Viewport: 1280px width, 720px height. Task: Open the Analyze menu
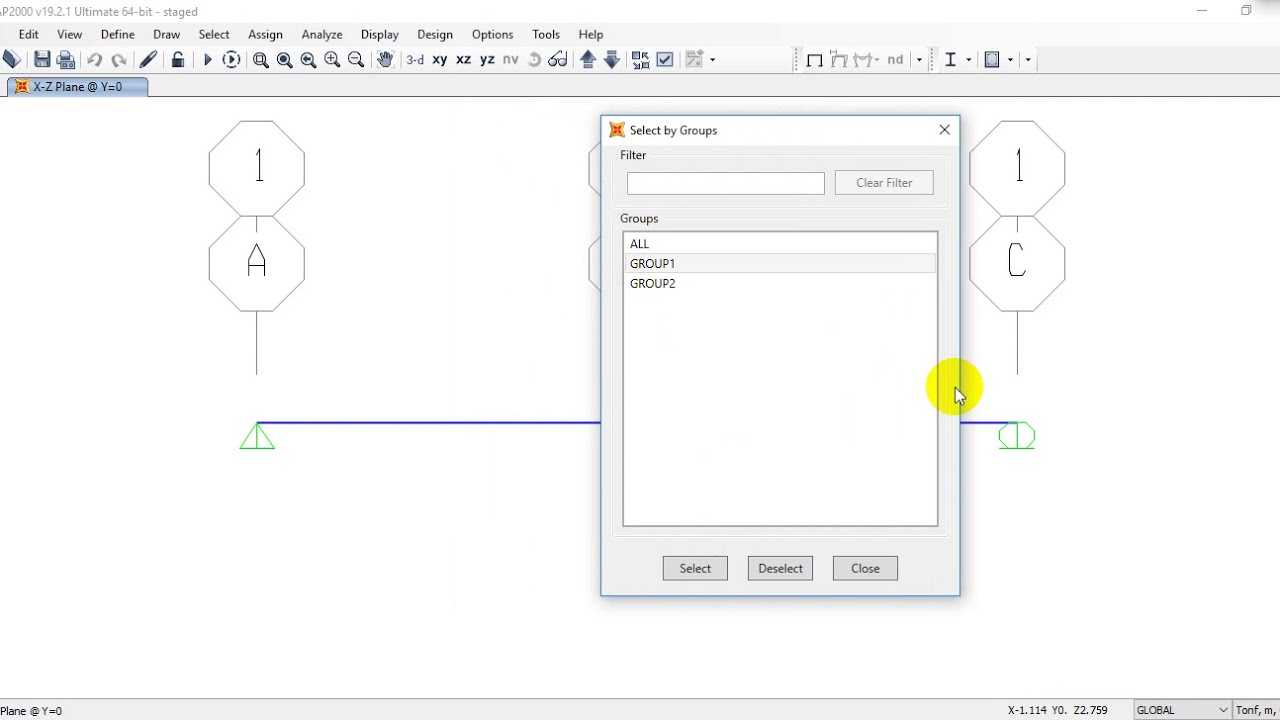tap(322, 34)
